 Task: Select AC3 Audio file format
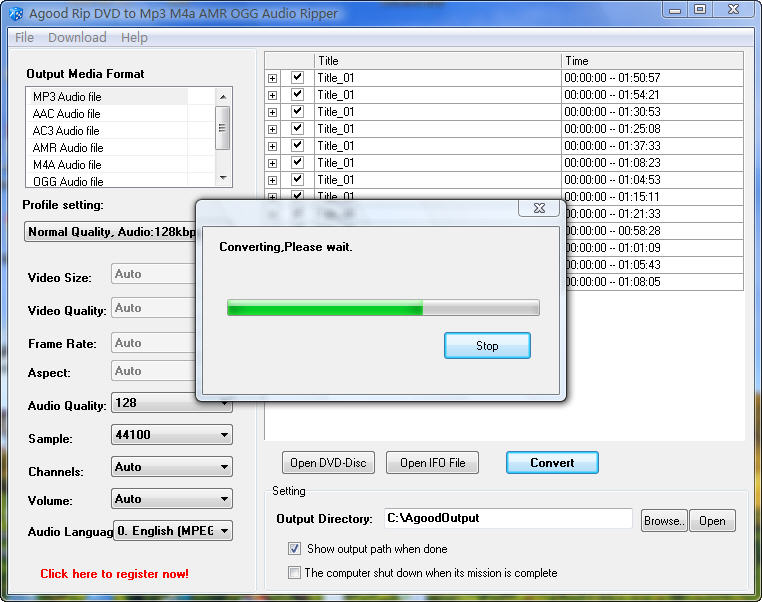(66, 131)
